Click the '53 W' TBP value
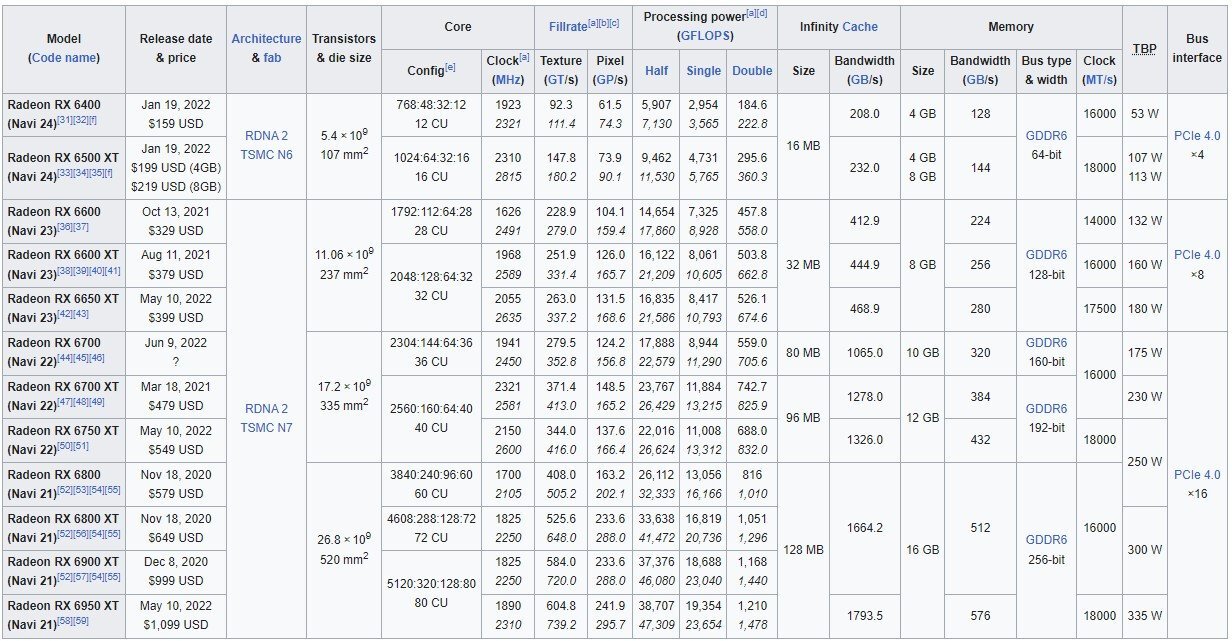 1145,114
